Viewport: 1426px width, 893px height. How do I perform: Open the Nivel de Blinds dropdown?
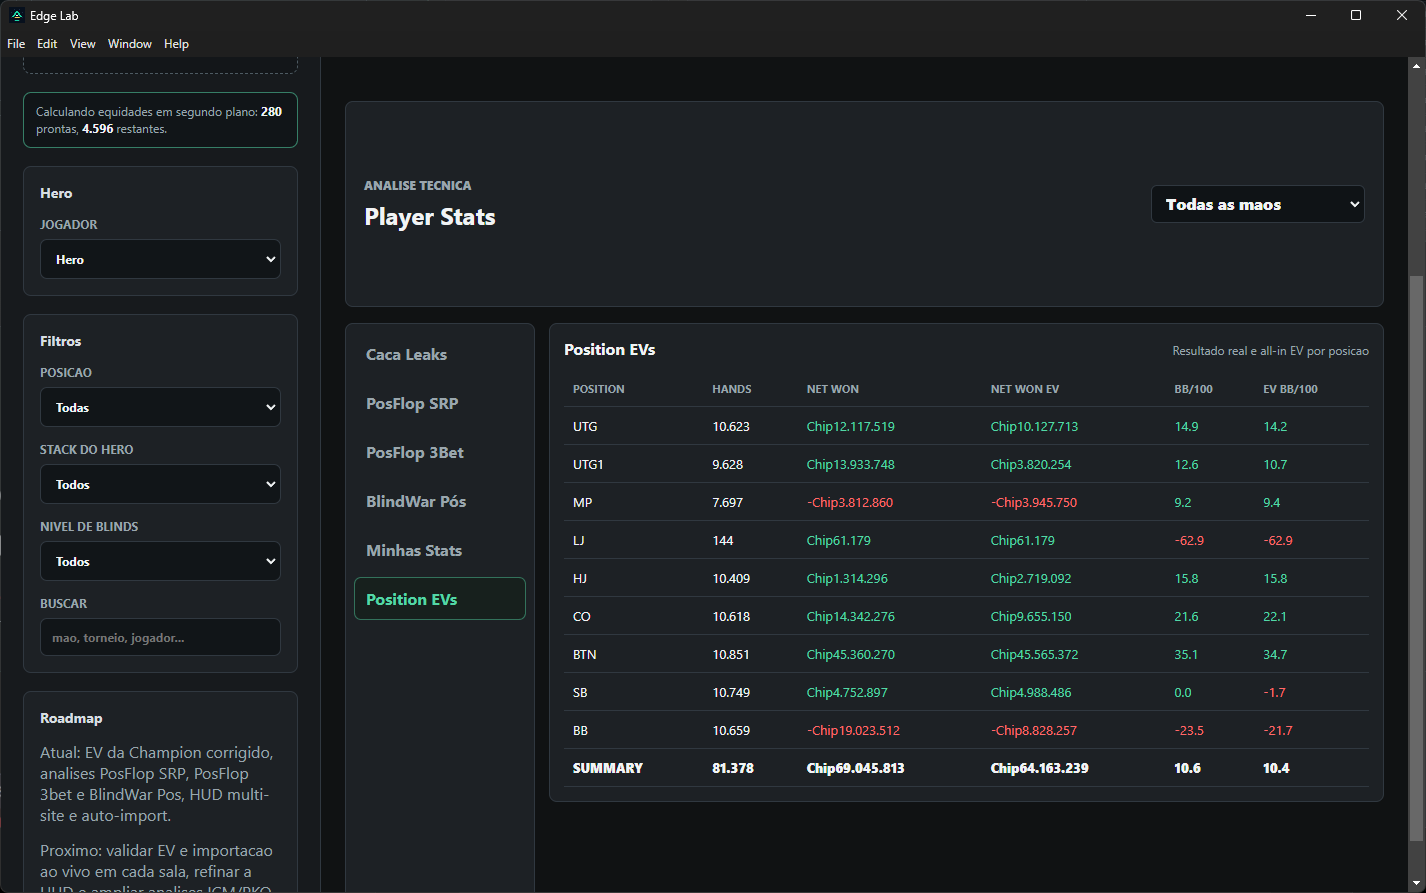click(x=160, y=561)
